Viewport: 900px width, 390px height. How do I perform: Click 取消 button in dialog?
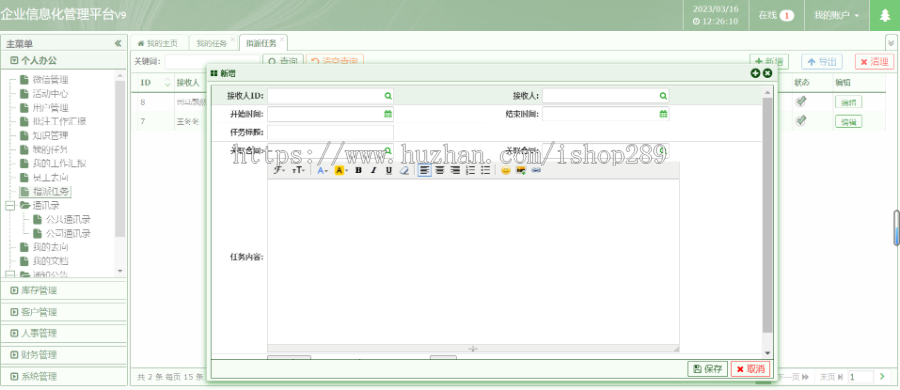tap(750, 369)
